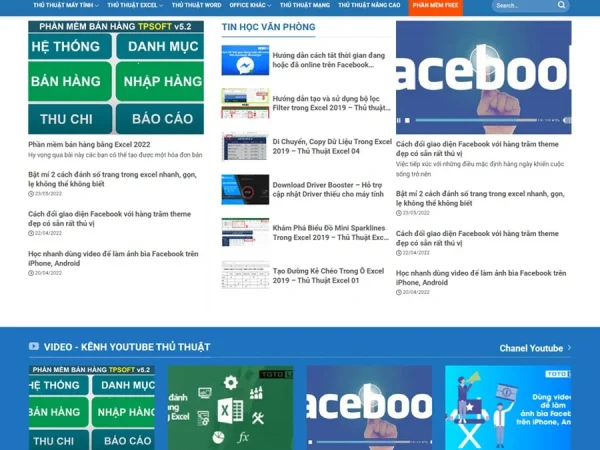This screenshot has height=450, width=600.
Task: Type in the Search input field
Action: 523,5
